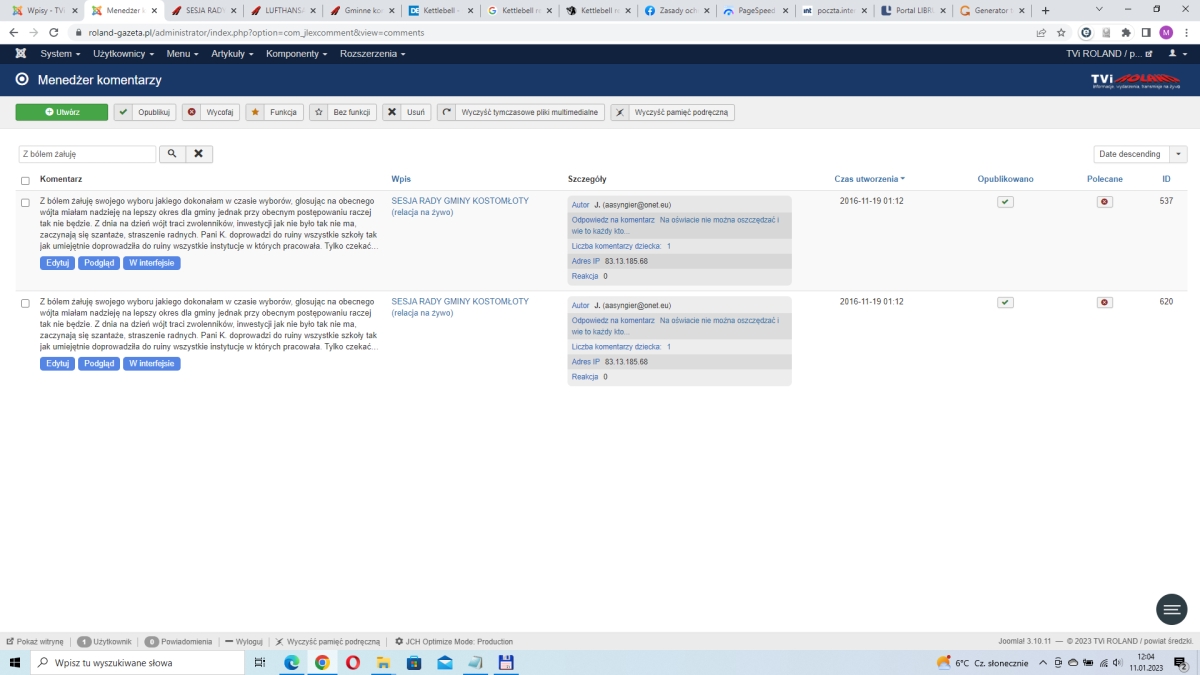The width and height of the screenshot is (1200, 675).
Task: Click the green Utwórz button
Action: point(62,112)
